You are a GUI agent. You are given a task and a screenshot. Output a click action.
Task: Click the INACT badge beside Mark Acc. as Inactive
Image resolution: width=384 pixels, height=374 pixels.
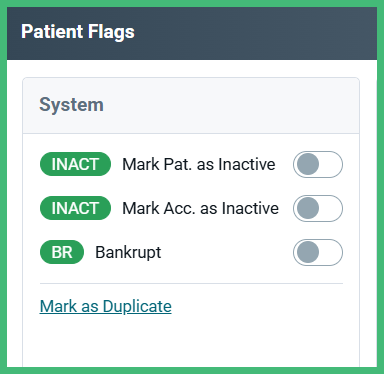pos(75,208)
